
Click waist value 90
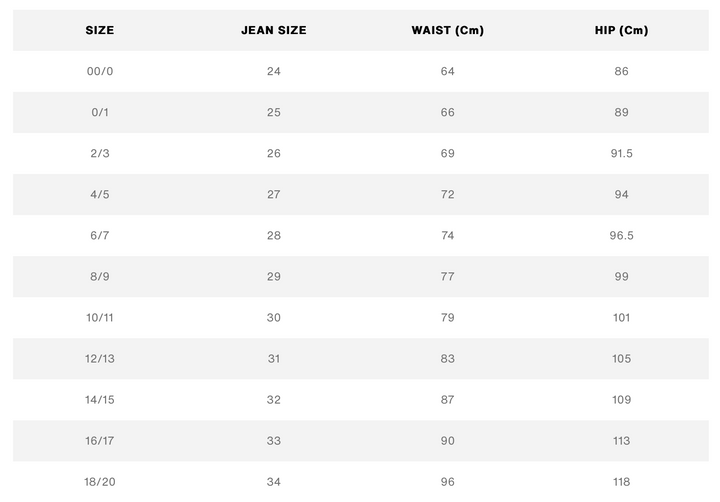point(448,441)
